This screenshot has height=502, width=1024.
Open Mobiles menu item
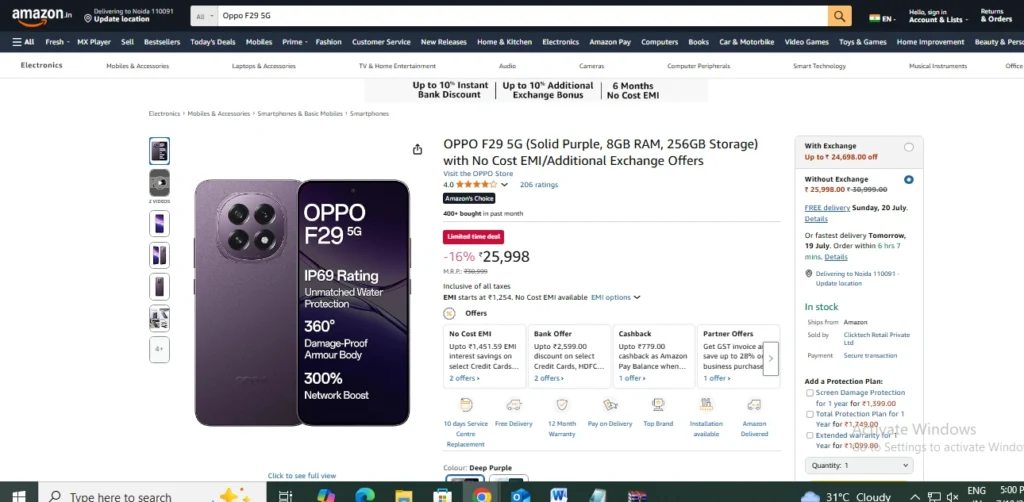tap(259, 42)
